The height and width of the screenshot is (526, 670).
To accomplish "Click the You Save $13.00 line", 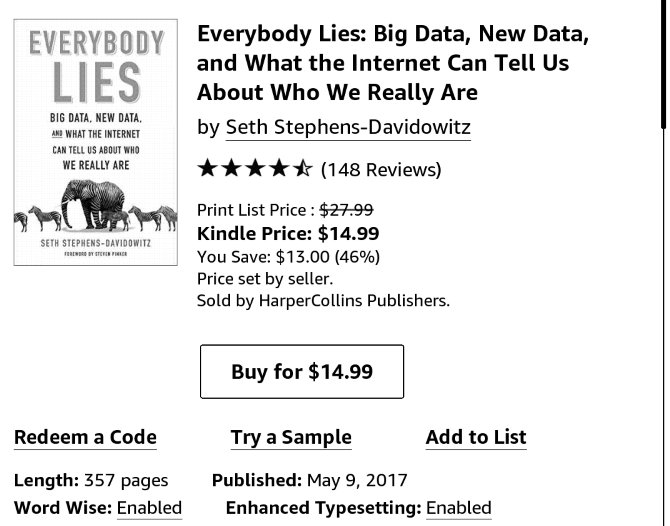I will tap(288, 256).
